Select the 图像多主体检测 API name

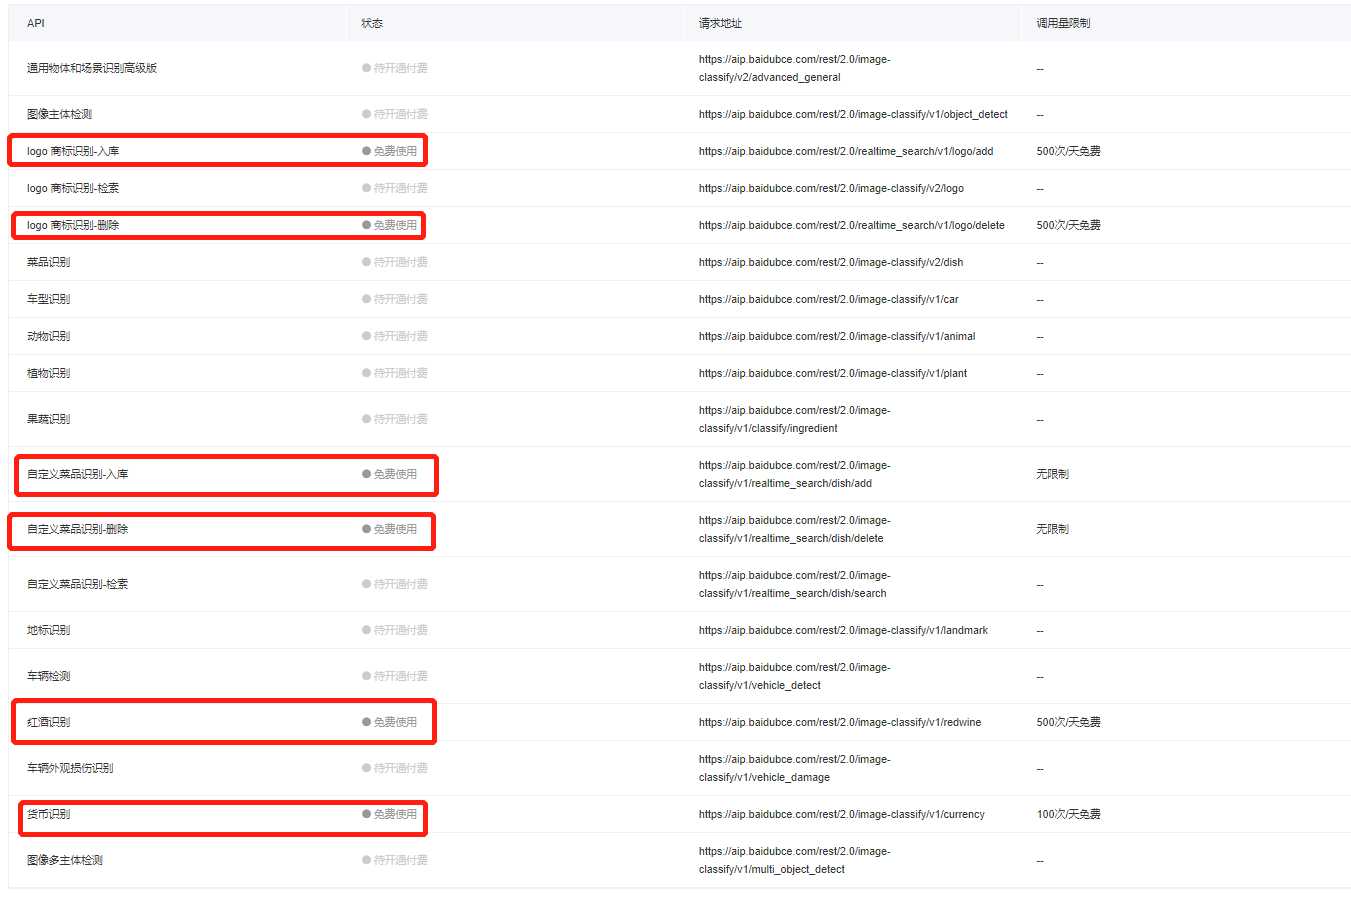(65, 860)
